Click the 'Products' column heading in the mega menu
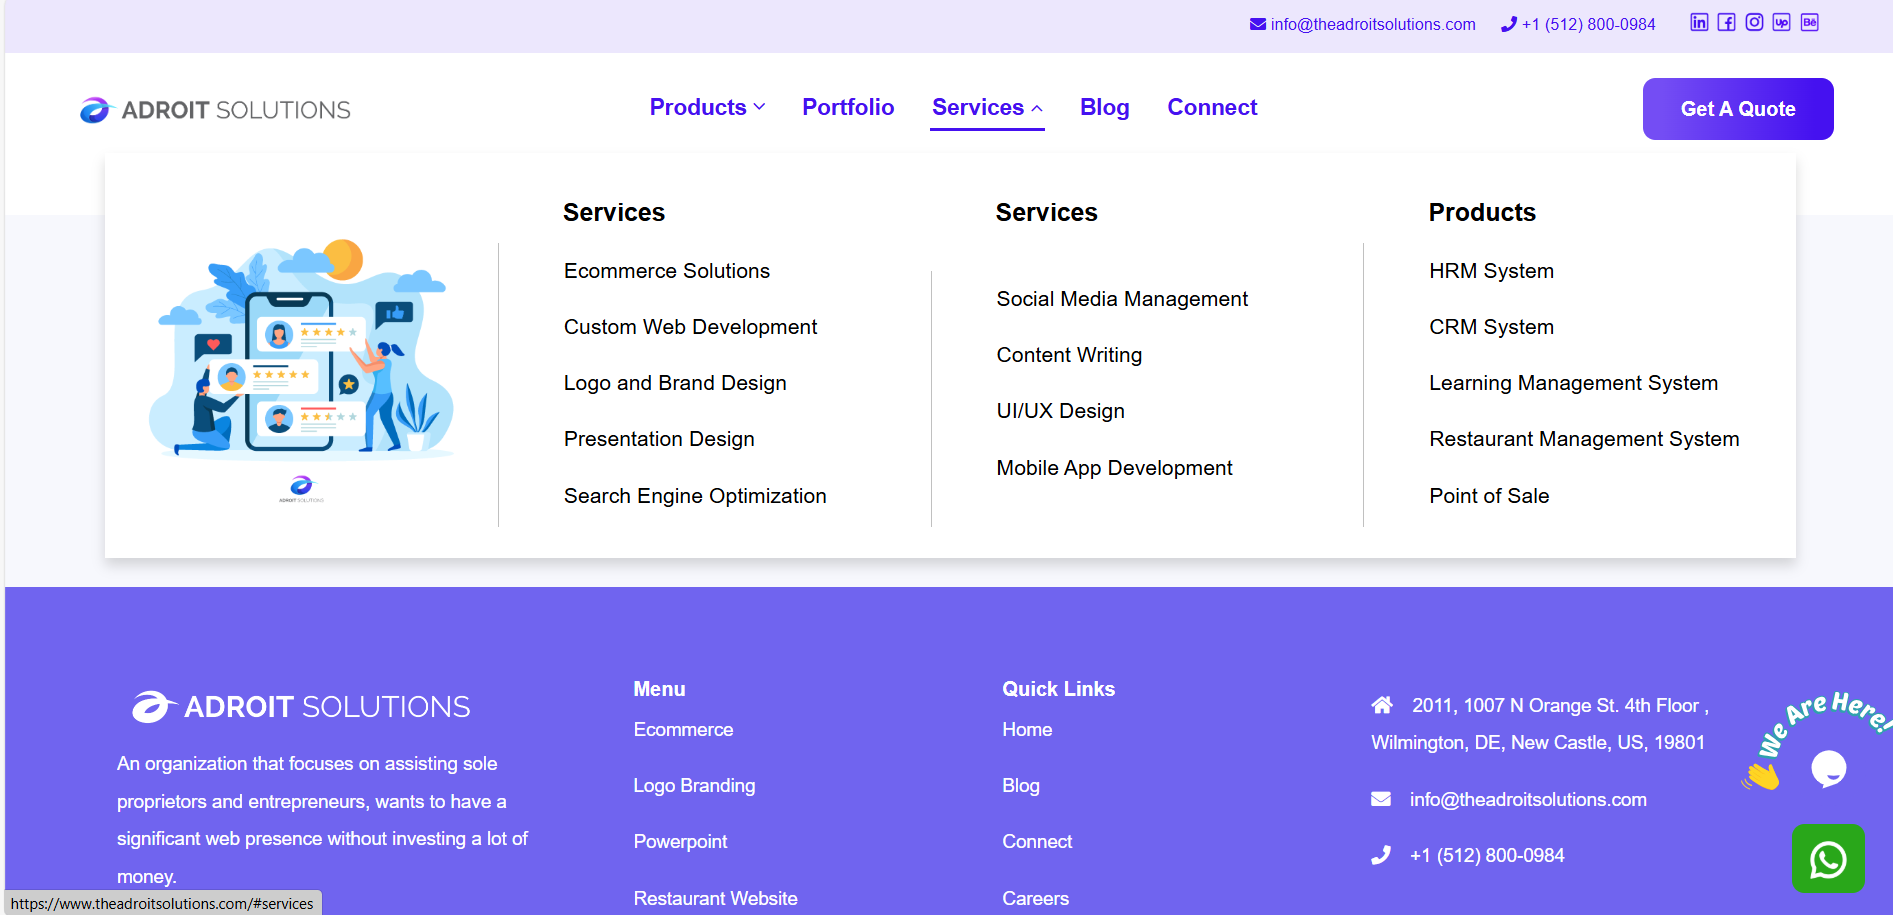The width and height of the screenshot is (1893, 915). (1482, 212)
